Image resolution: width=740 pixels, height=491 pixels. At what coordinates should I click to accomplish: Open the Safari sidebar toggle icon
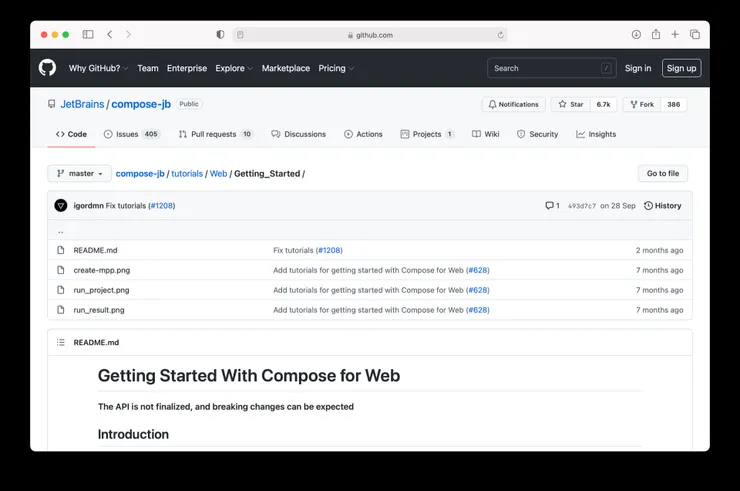[88, 35]
